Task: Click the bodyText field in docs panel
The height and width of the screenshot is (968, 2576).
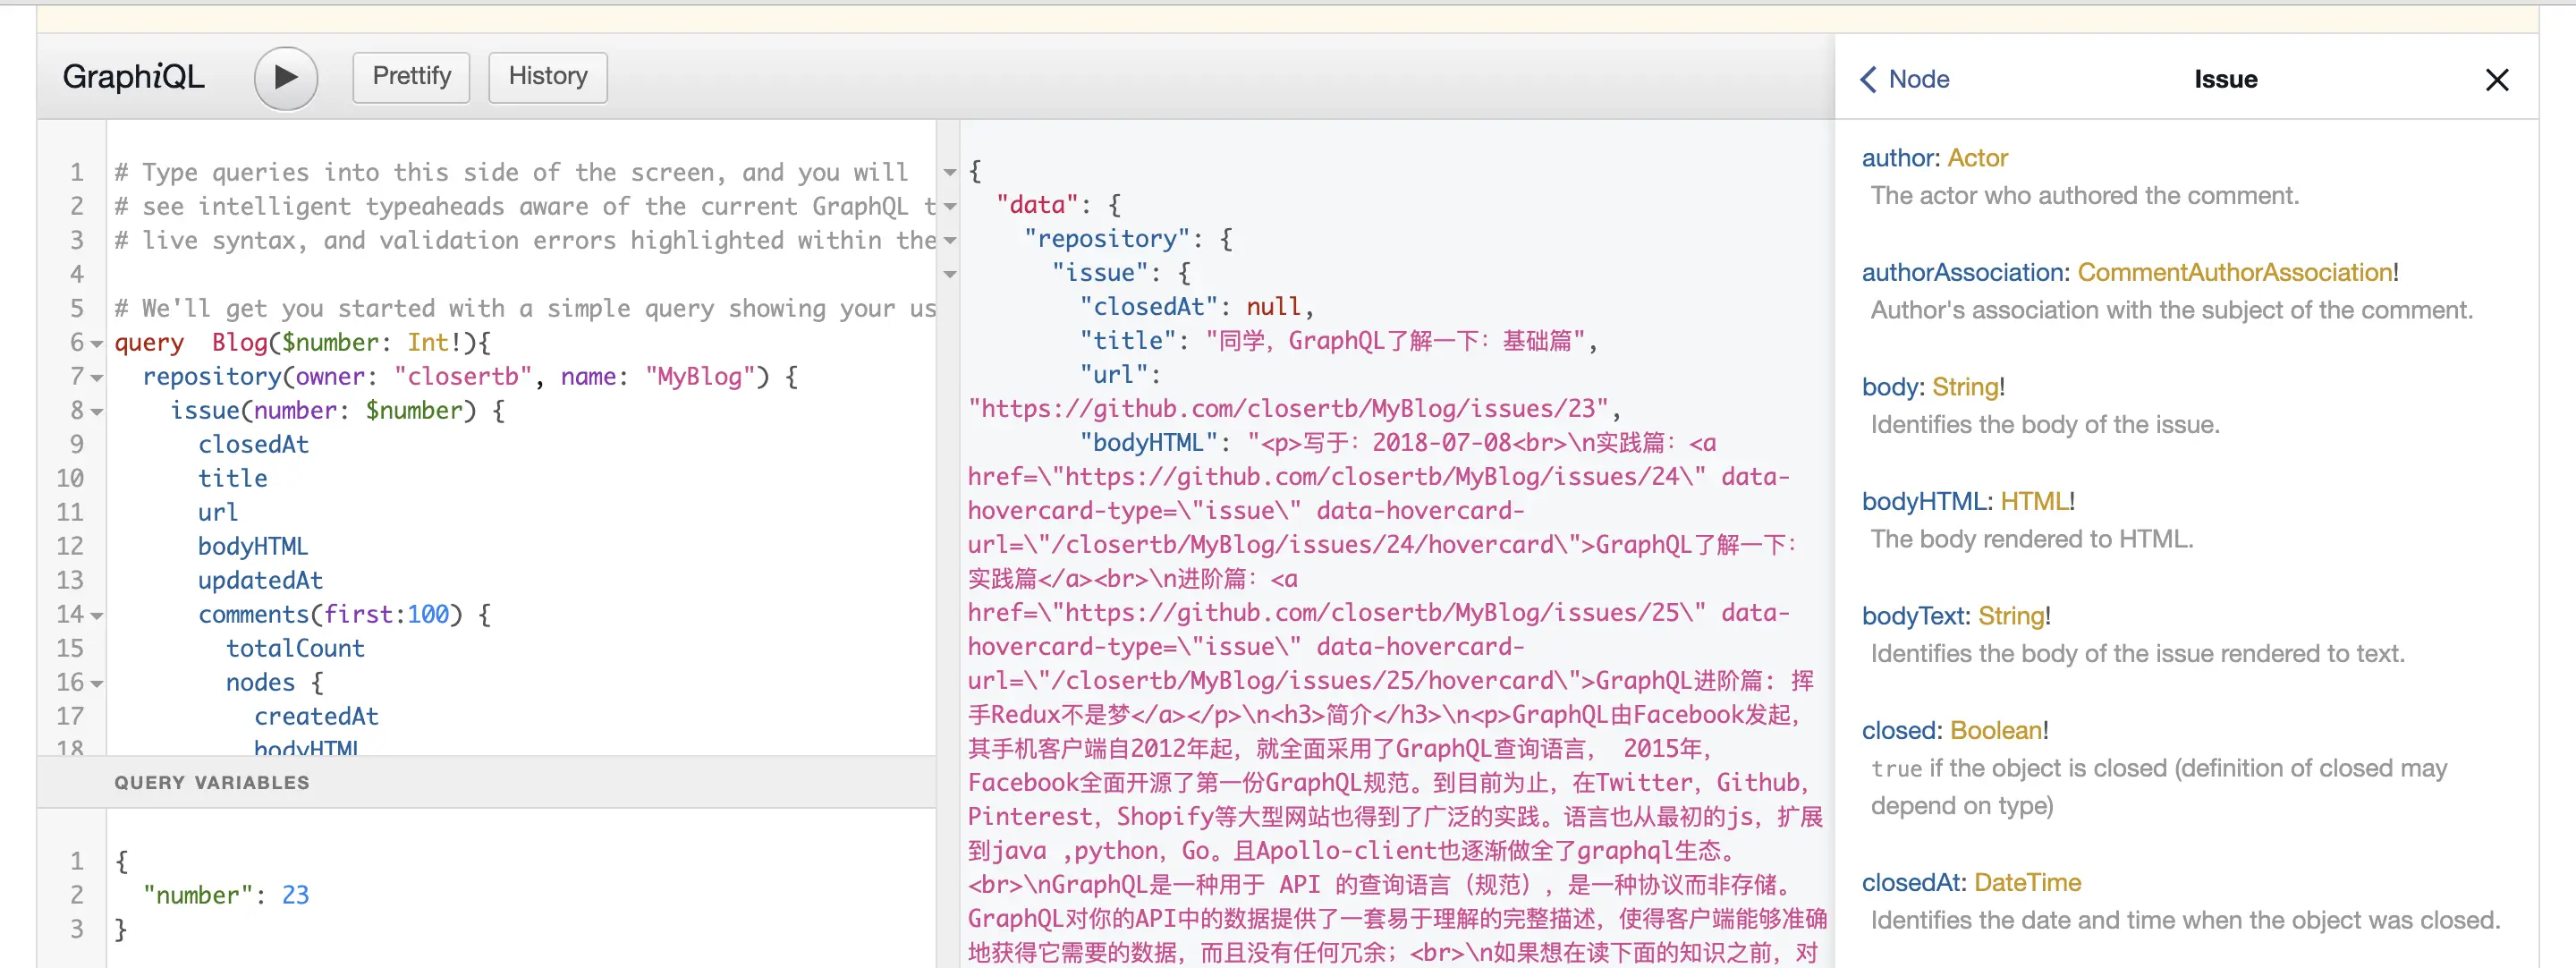Action: point(1915,616)
